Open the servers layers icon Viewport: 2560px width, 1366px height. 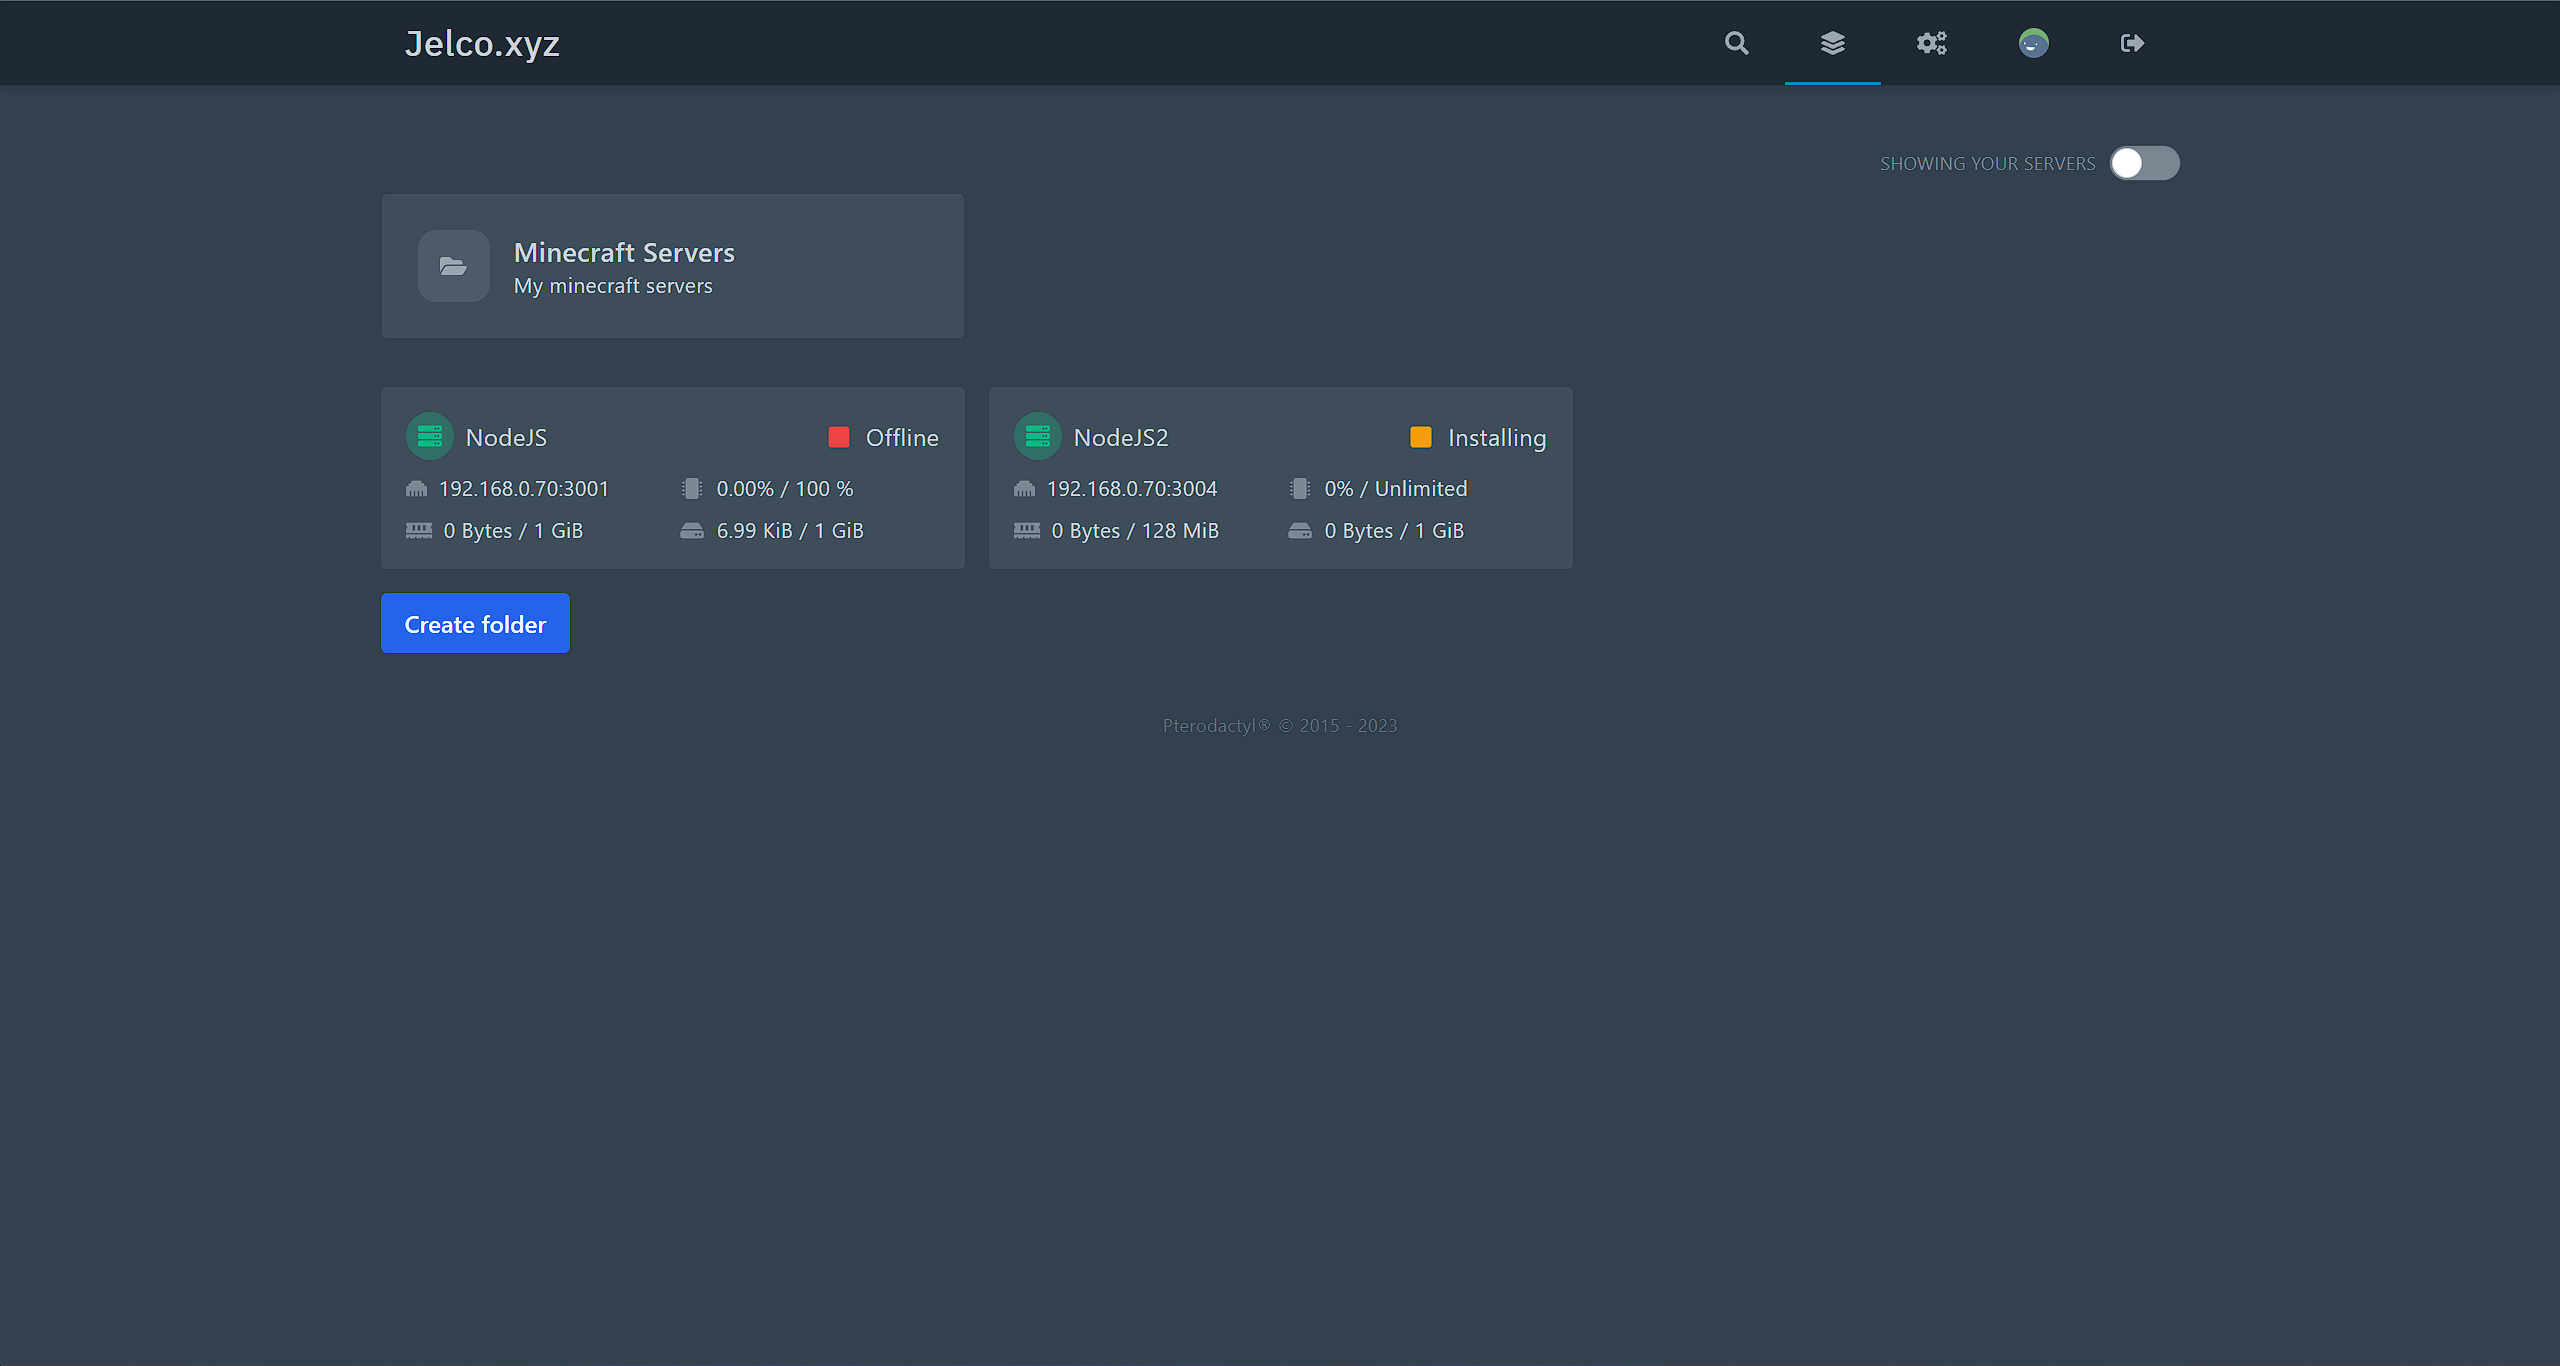point(1832,43)
